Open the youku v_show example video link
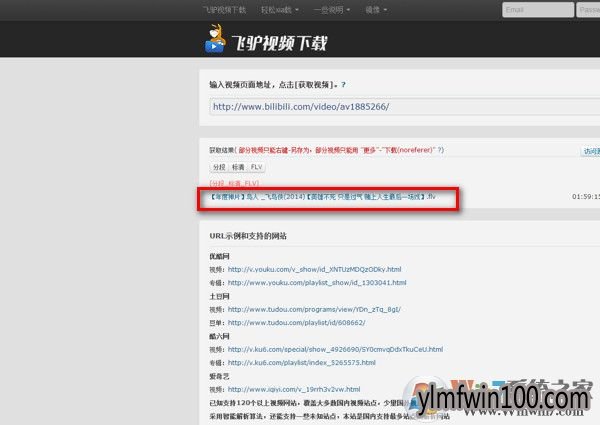 click(x=314, y=269)
